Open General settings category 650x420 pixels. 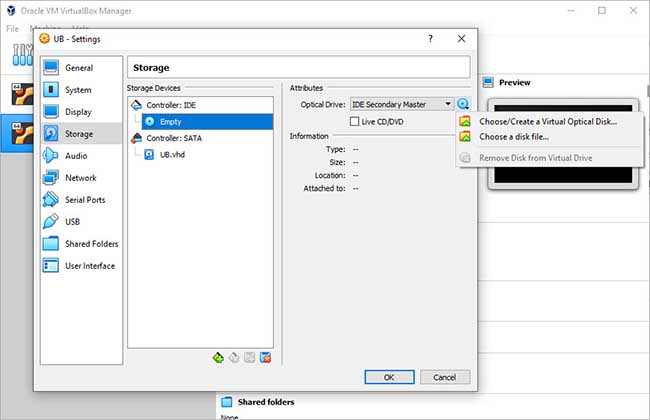(x=81, y=68)
